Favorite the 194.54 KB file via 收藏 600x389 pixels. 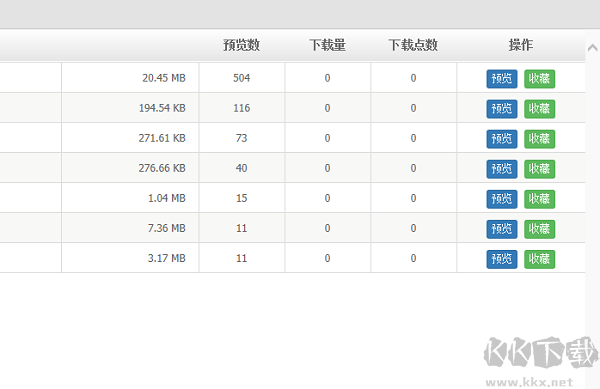point(539,109)
